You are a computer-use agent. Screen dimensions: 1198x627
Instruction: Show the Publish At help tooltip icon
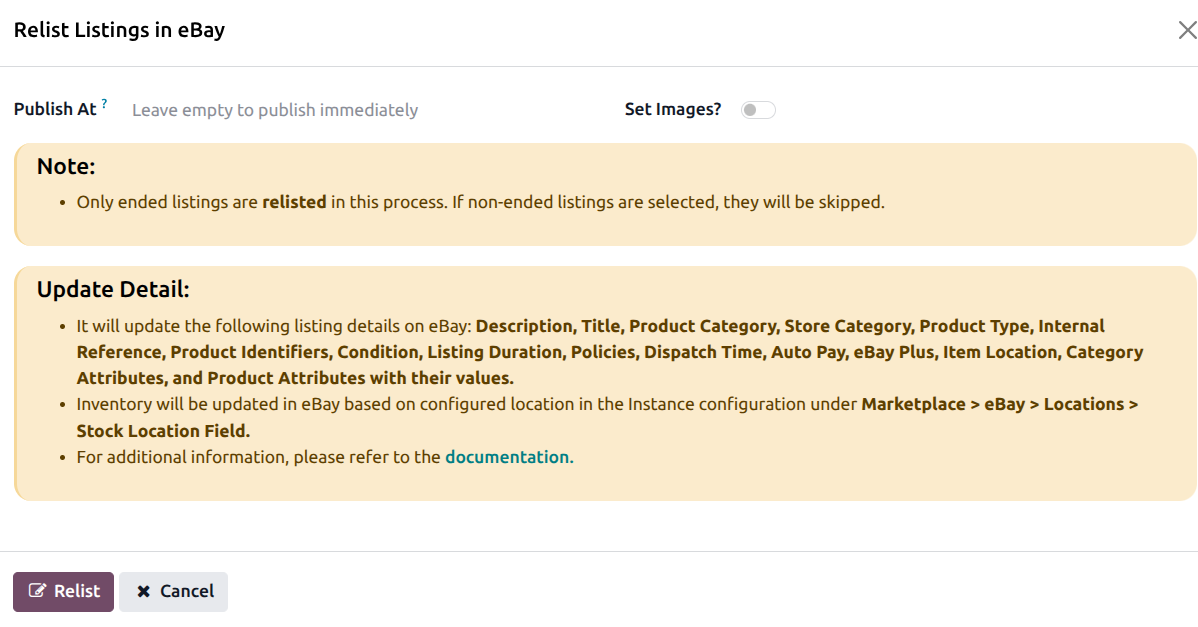(x=105, y=103)
